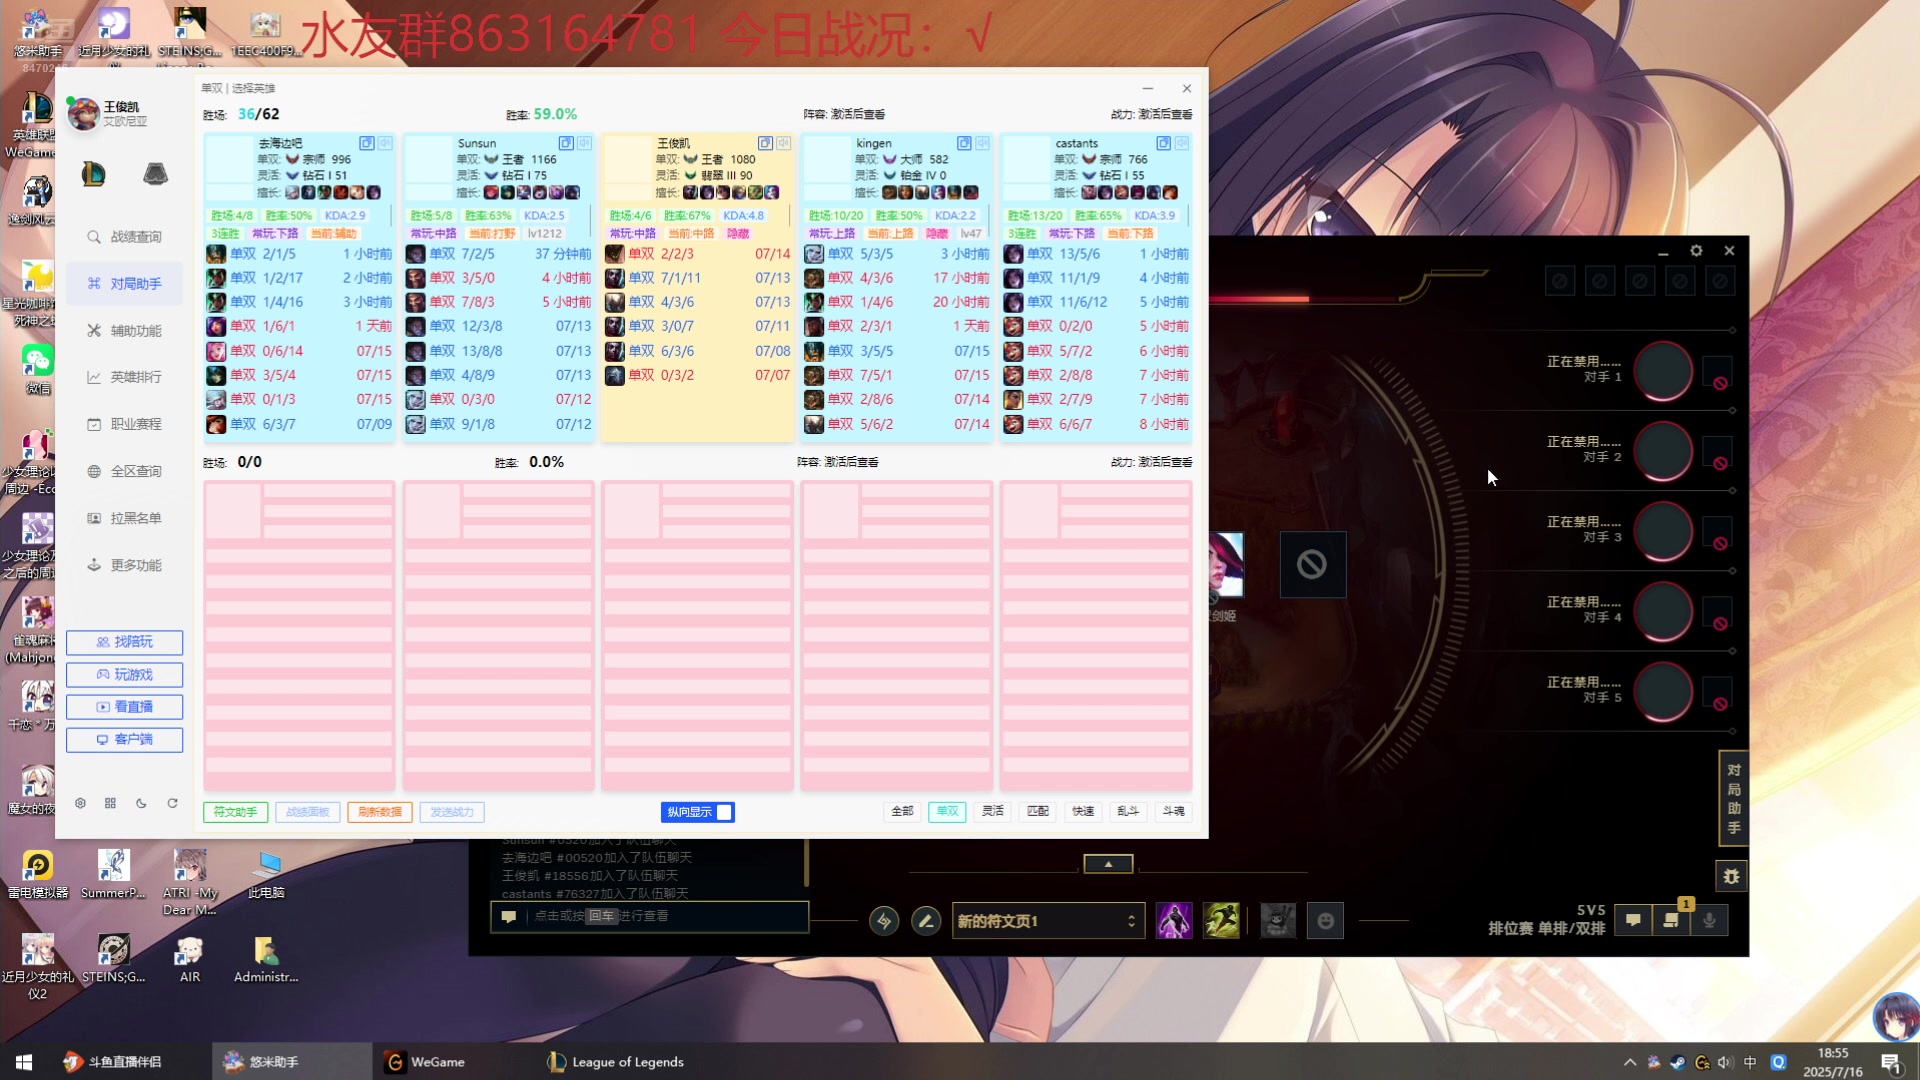
Task: Open 对局助手 in the sidebar
Action: 126,284
